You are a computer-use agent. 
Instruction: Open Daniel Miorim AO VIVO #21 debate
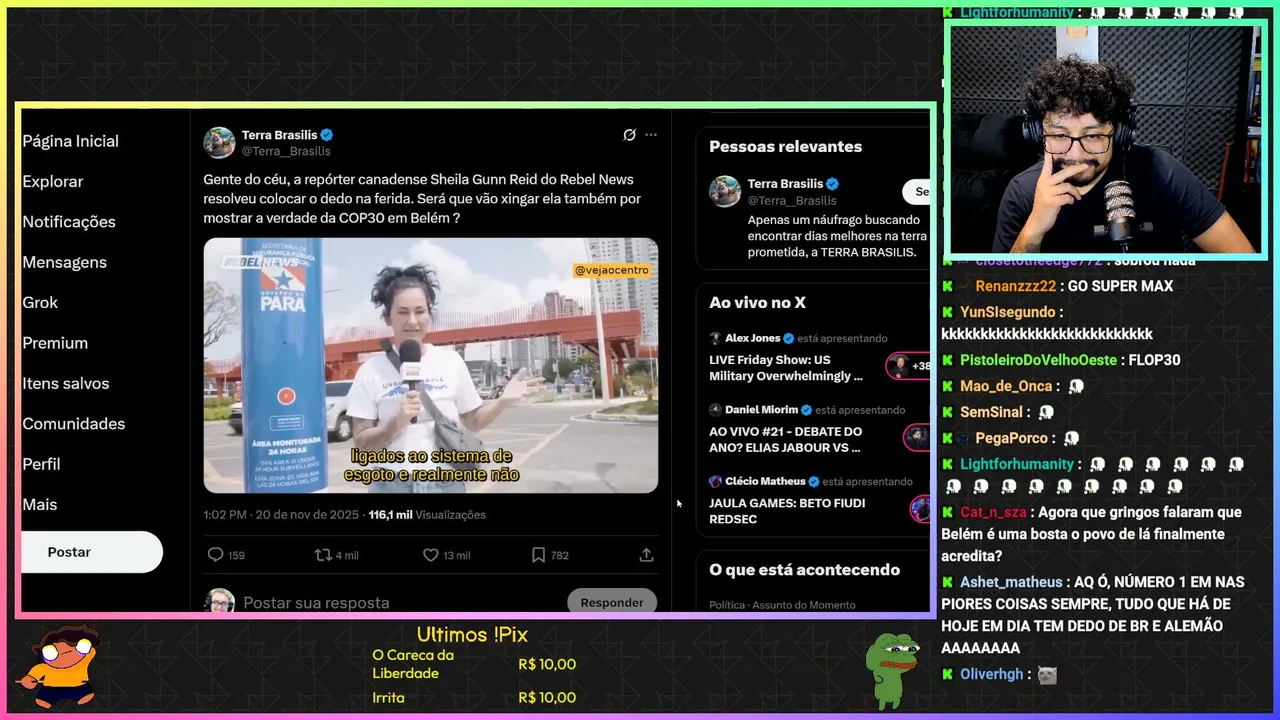[785, 440]
